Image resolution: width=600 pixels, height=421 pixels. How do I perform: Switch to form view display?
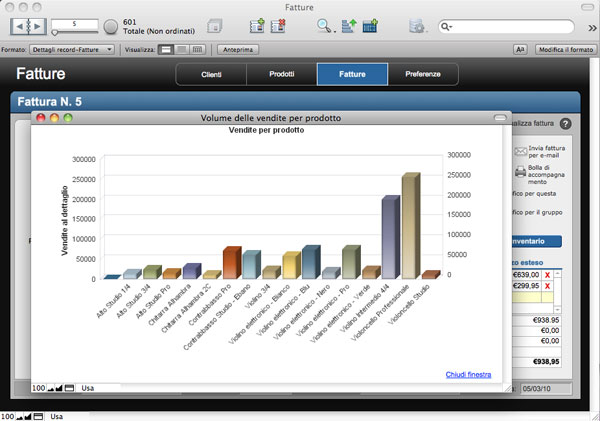click(x=167, y=48)
